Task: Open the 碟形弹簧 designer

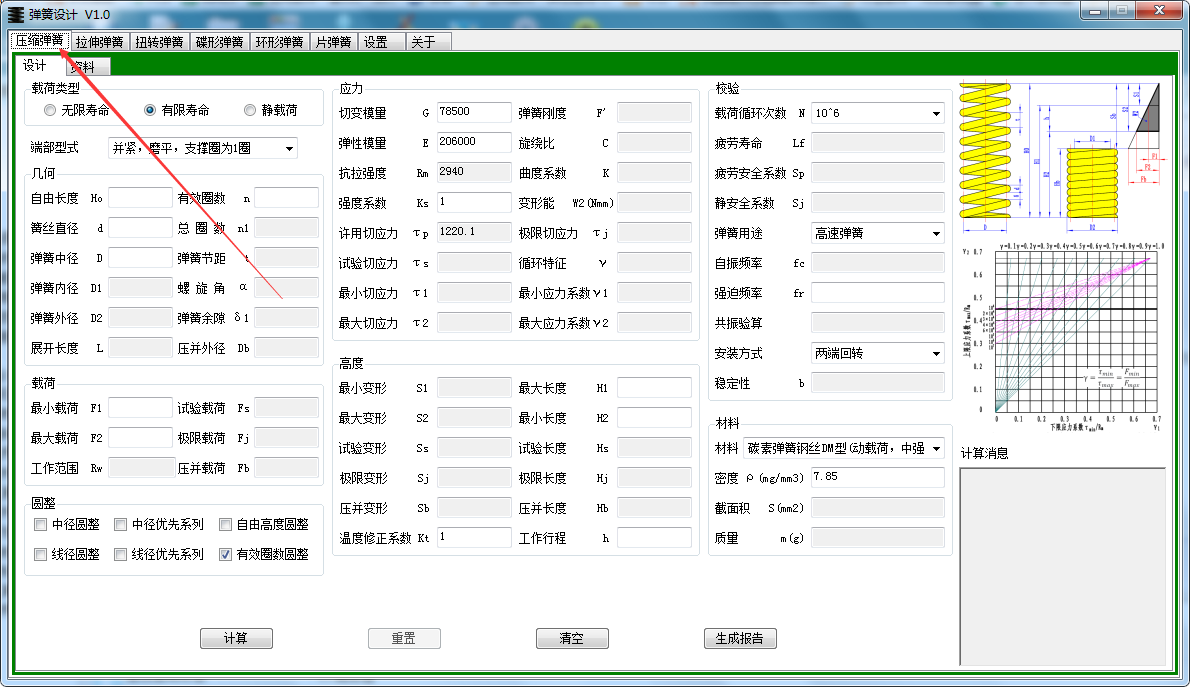Action: (x=219, y=42)
